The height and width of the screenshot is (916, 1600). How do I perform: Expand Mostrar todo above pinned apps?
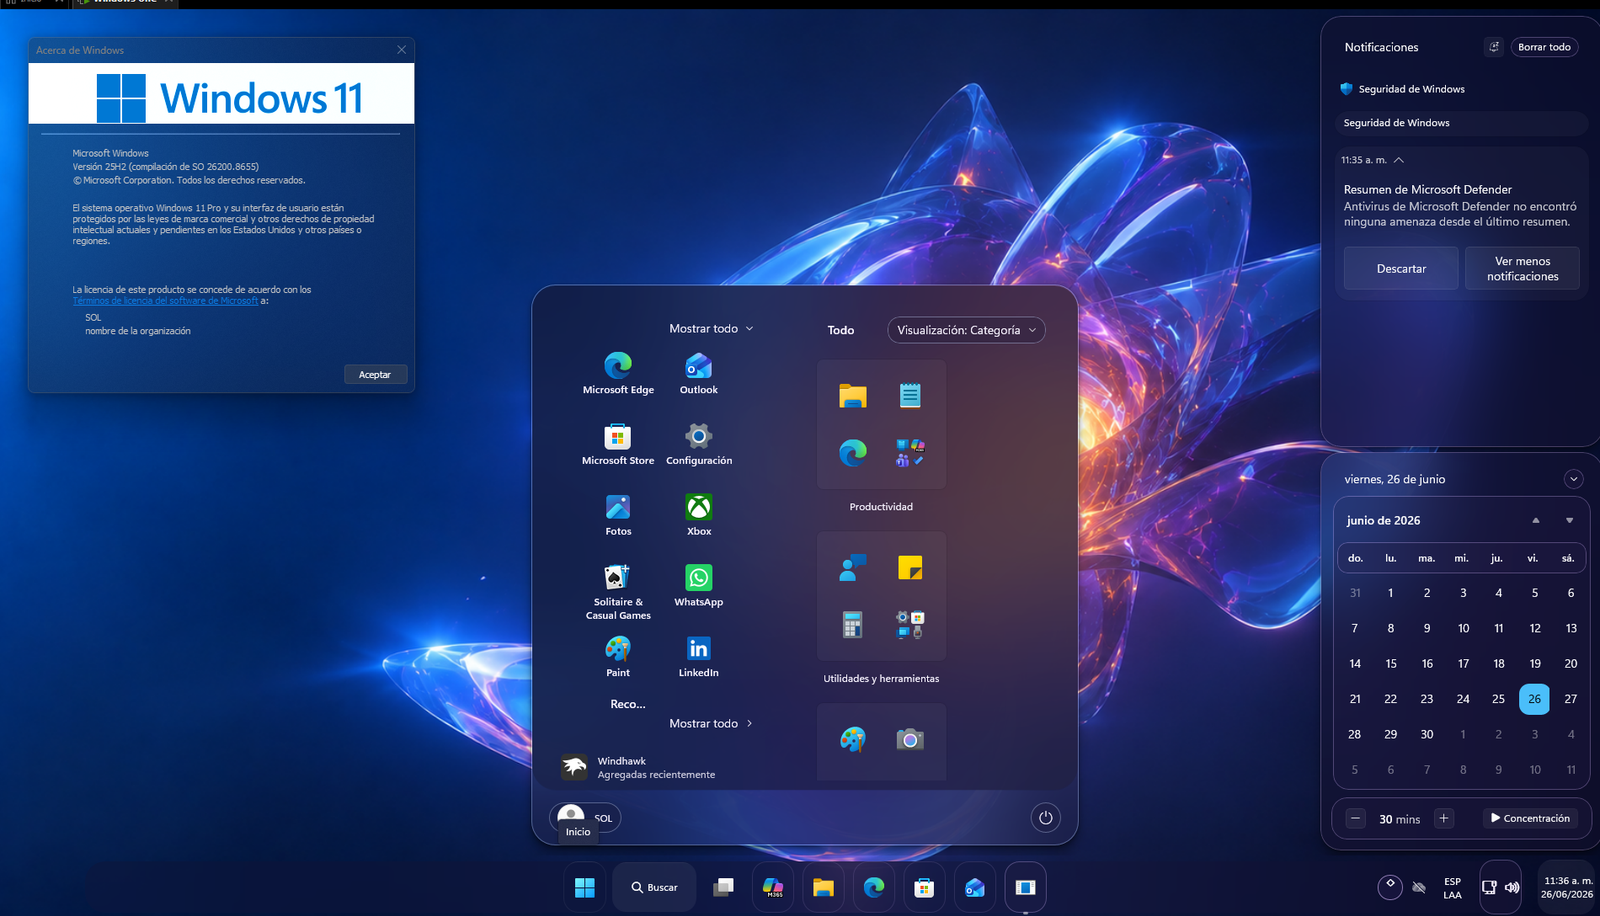pos(711,329)
